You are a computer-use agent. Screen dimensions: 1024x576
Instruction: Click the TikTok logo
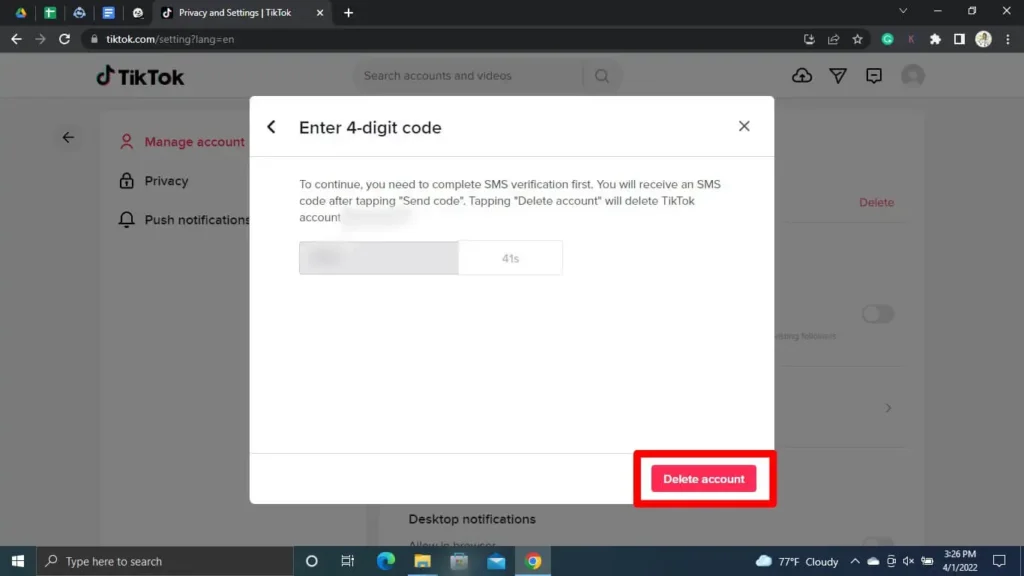(140, 76)
